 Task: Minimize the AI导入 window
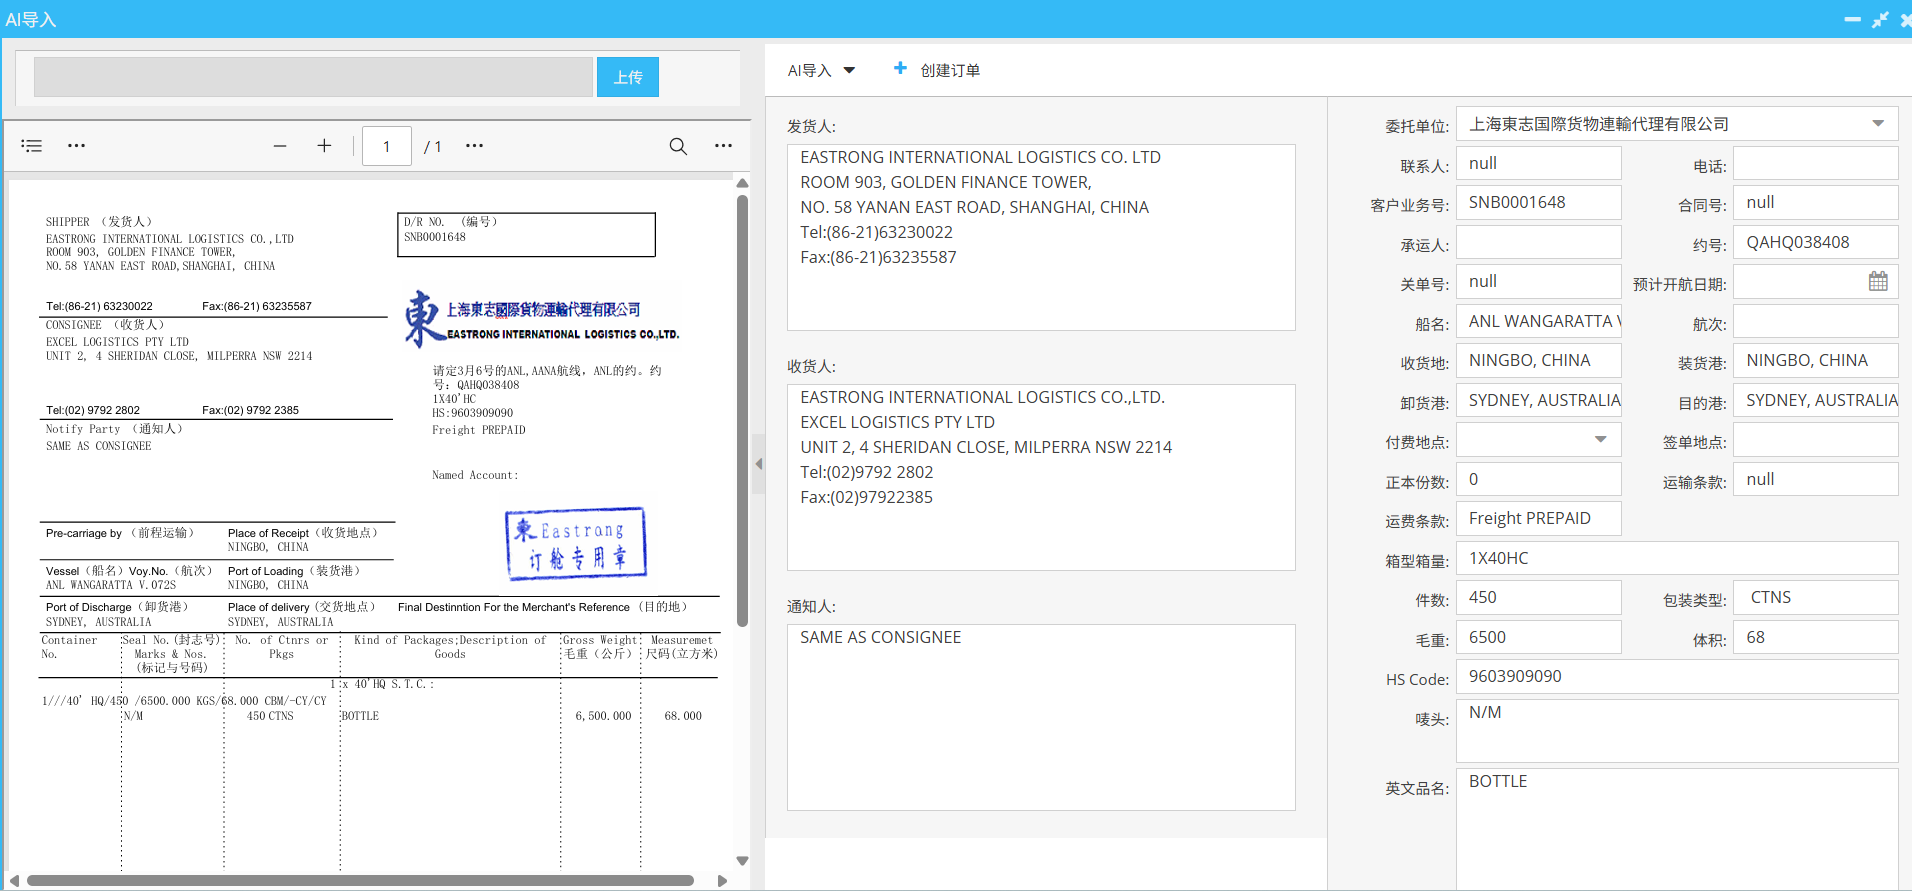[x=1852, y=19]
